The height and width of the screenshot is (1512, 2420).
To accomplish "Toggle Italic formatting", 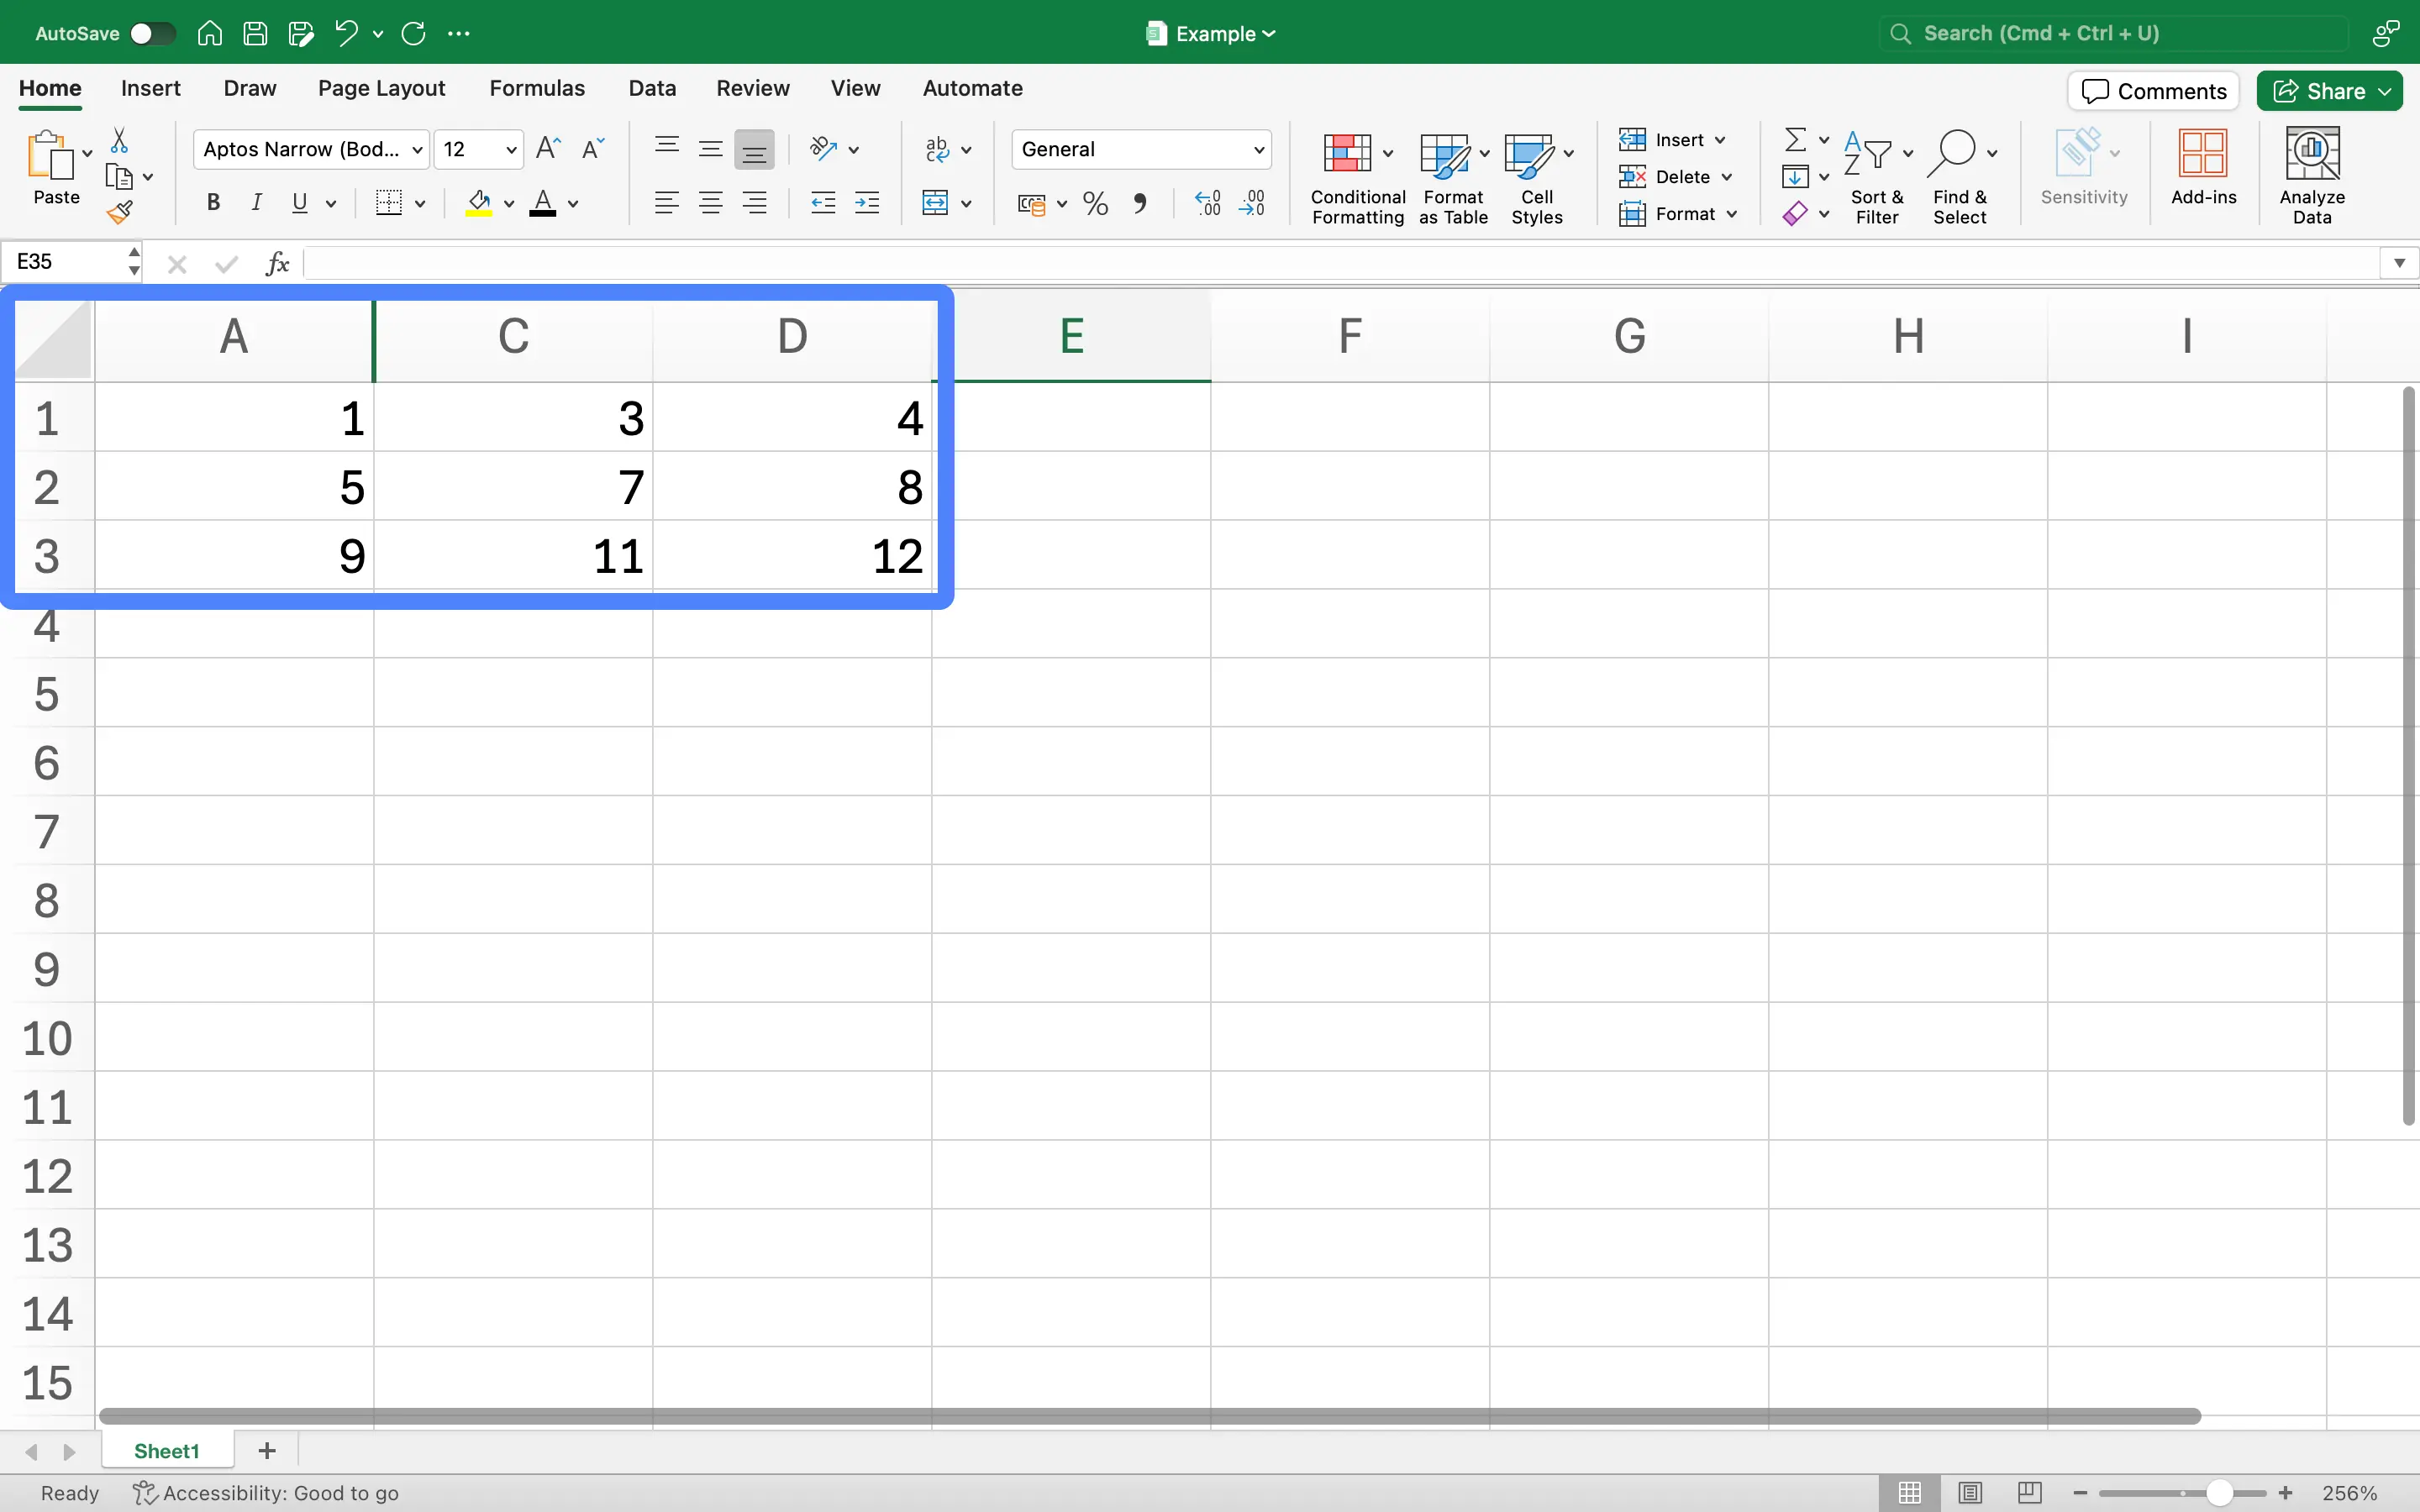I will pyautogui.click(x=256, y=203).
